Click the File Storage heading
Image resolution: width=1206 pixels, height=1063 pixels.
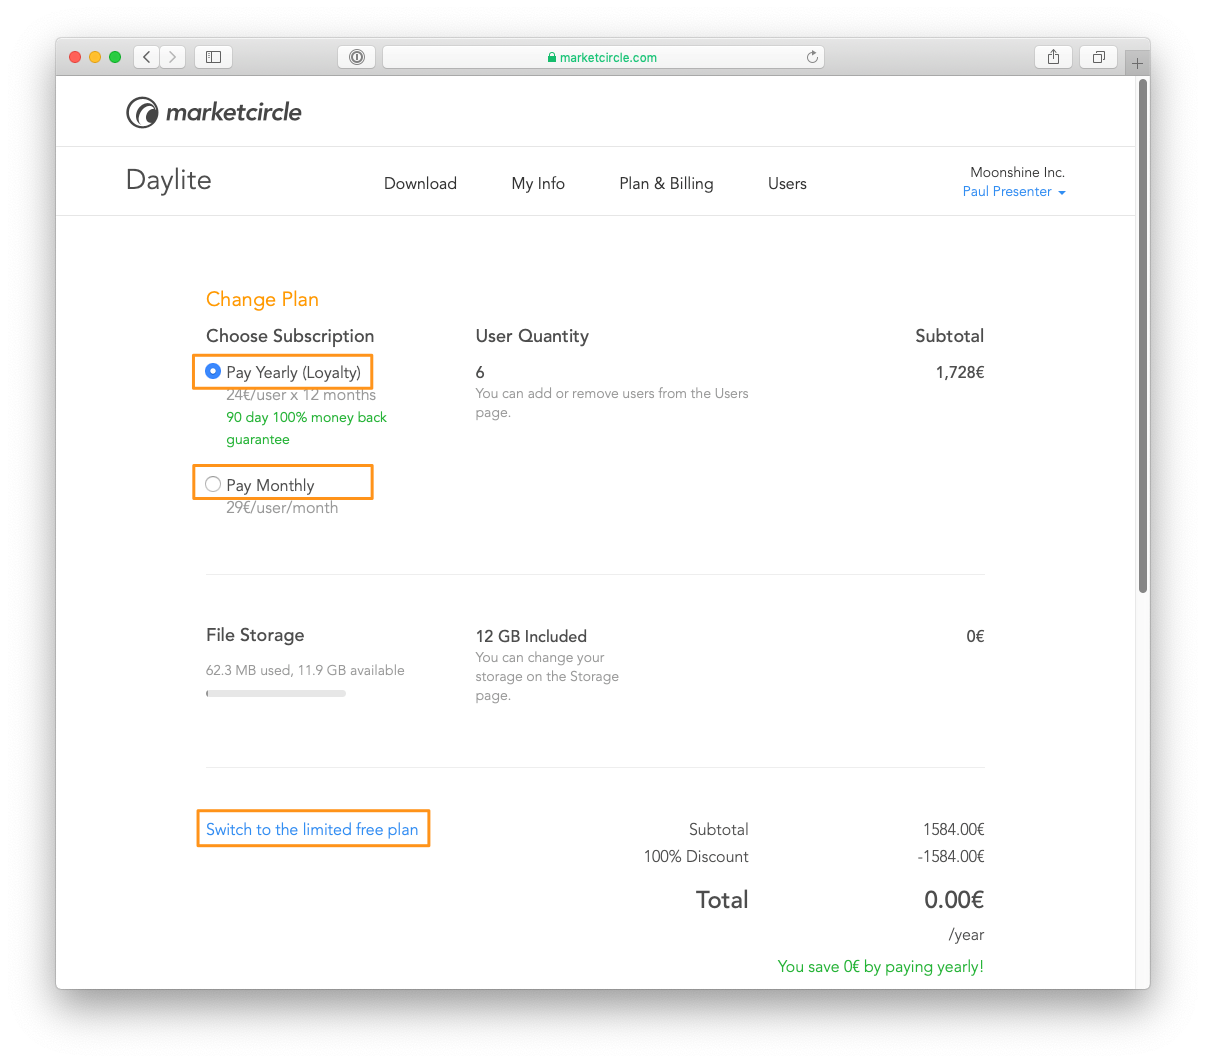[x=255, y=635]
